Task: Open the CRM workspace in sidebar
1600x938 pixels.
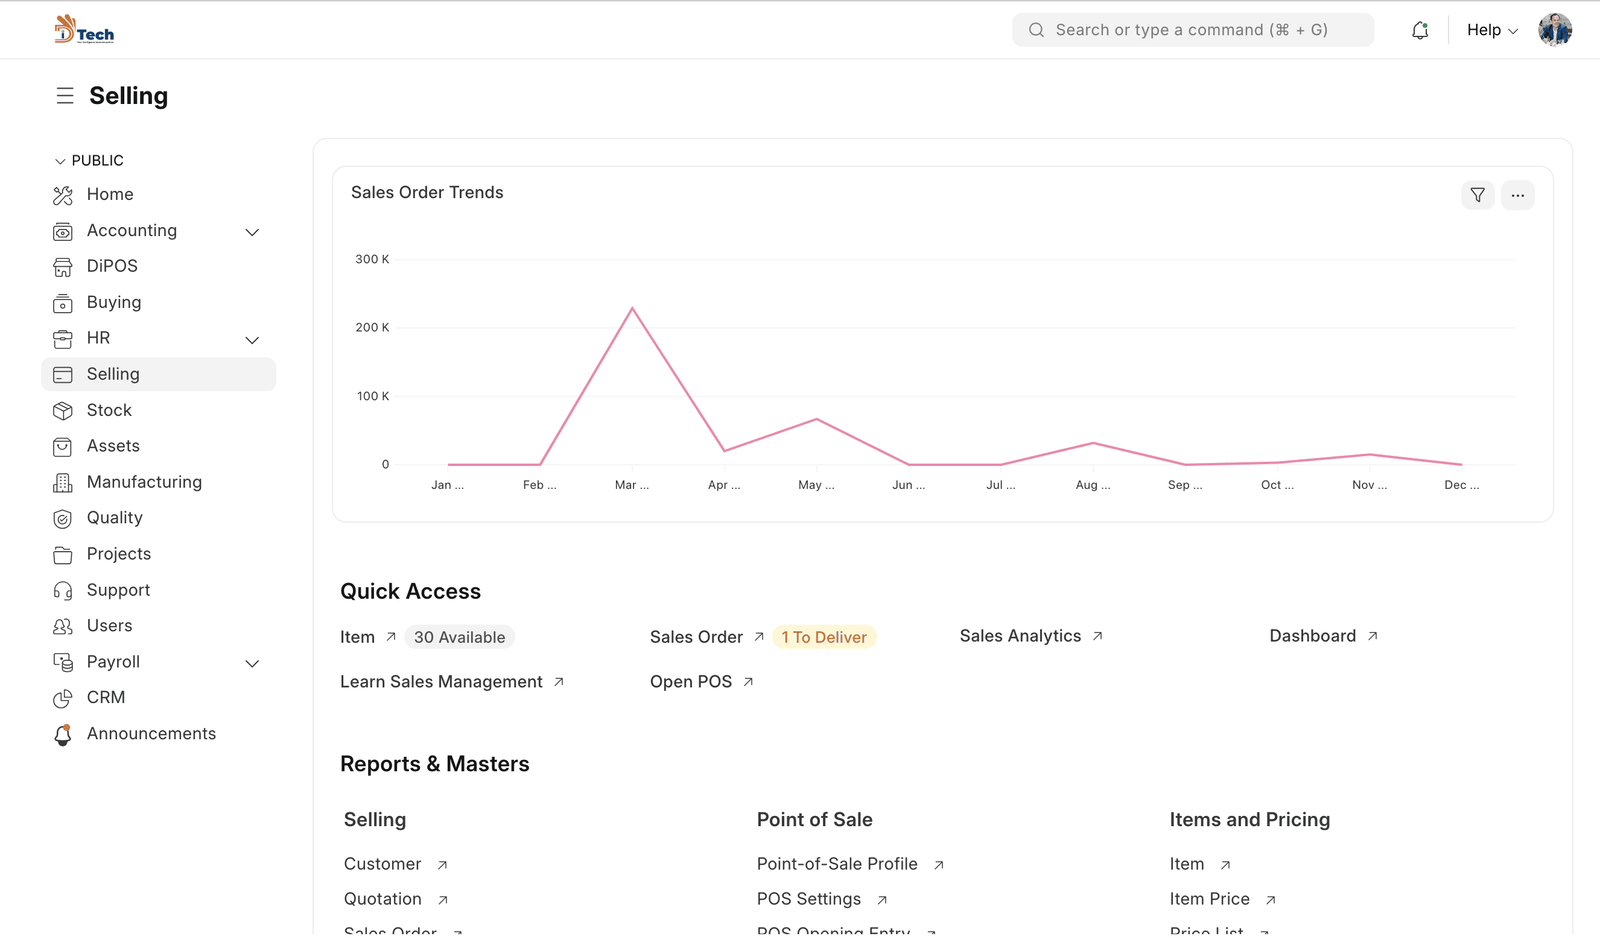Action: click(x=105, y=697)
